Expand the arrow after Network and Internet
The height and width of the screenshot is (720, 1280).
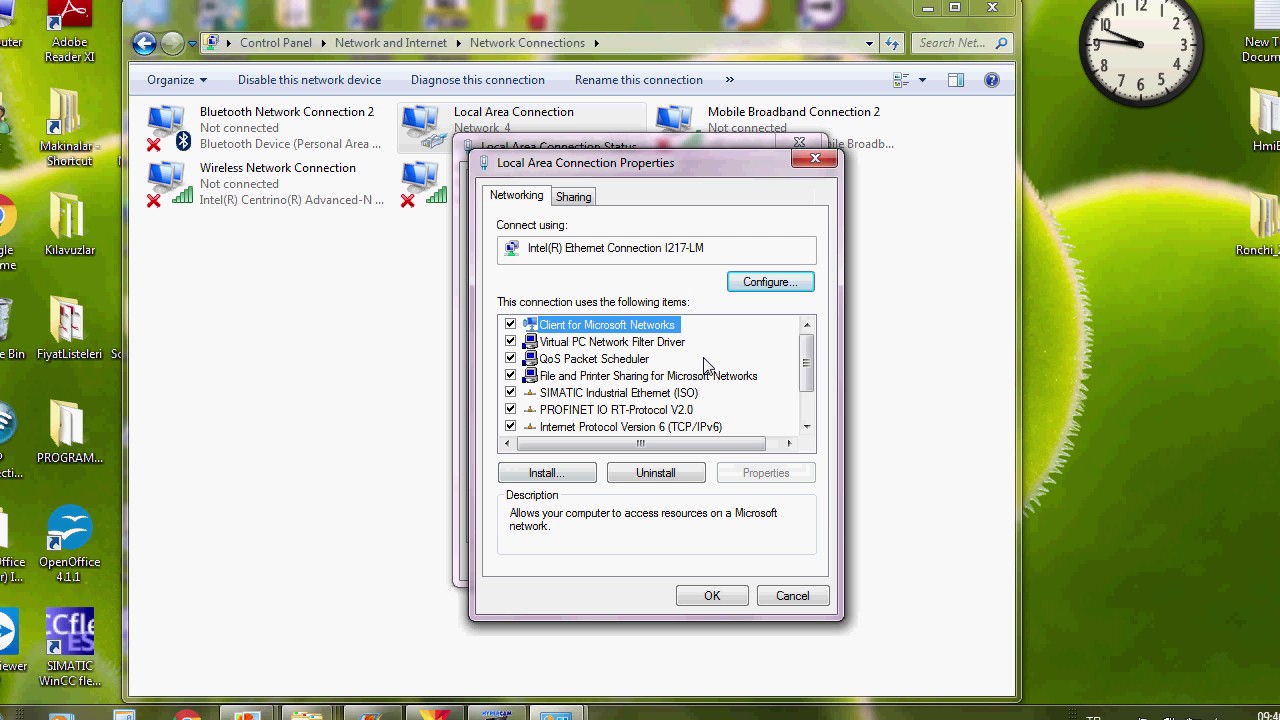[x=459, y=43]
